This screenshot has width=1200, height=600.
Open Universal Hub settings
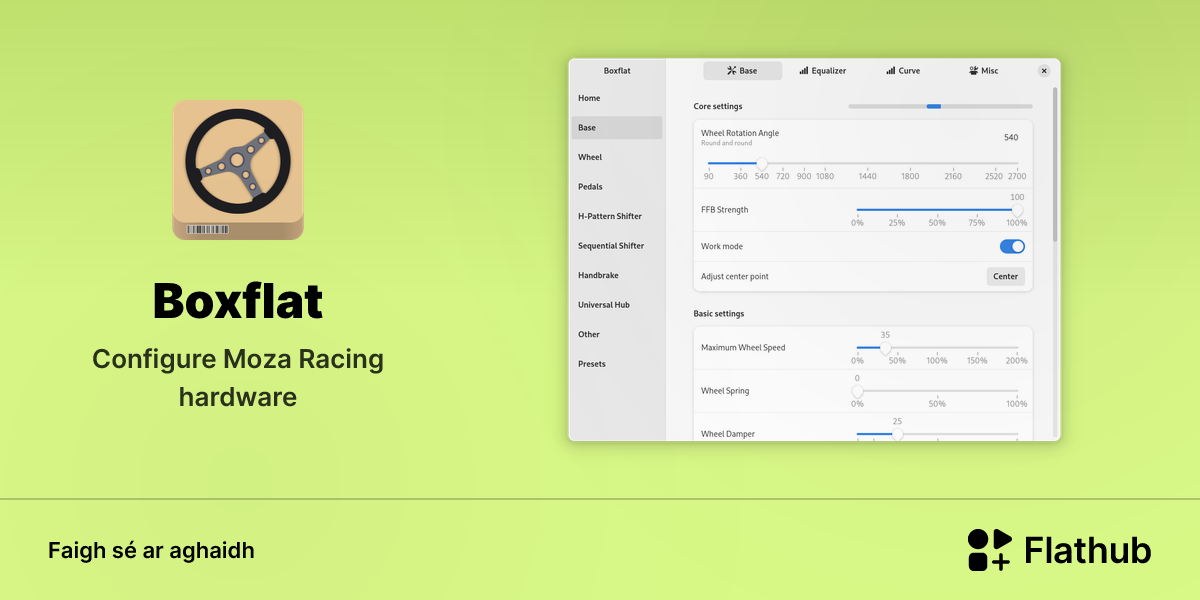click(x=617, y=305)
